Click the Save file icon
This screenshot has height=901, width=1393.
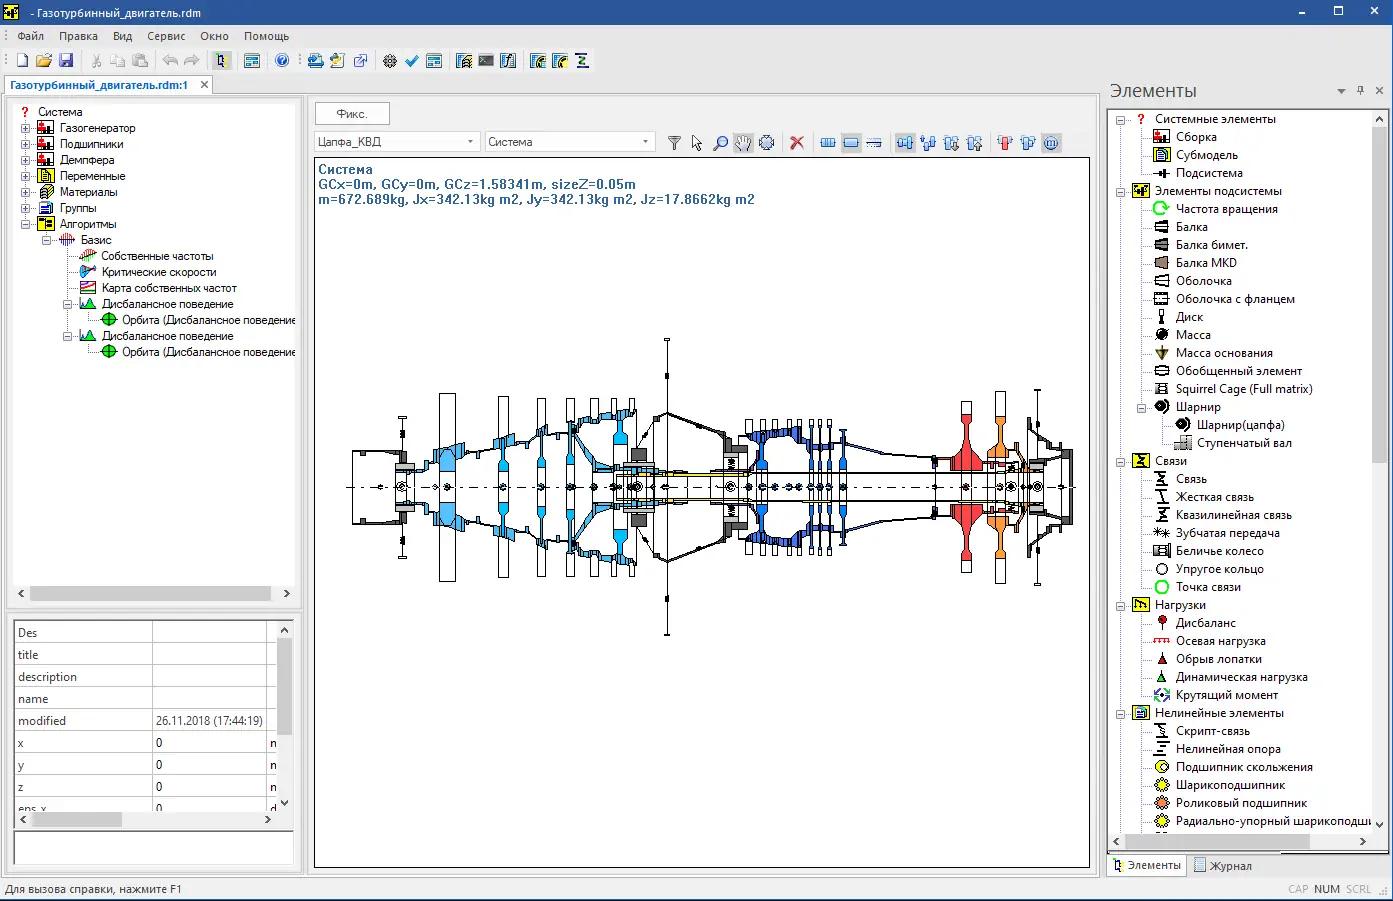[66, 61]
